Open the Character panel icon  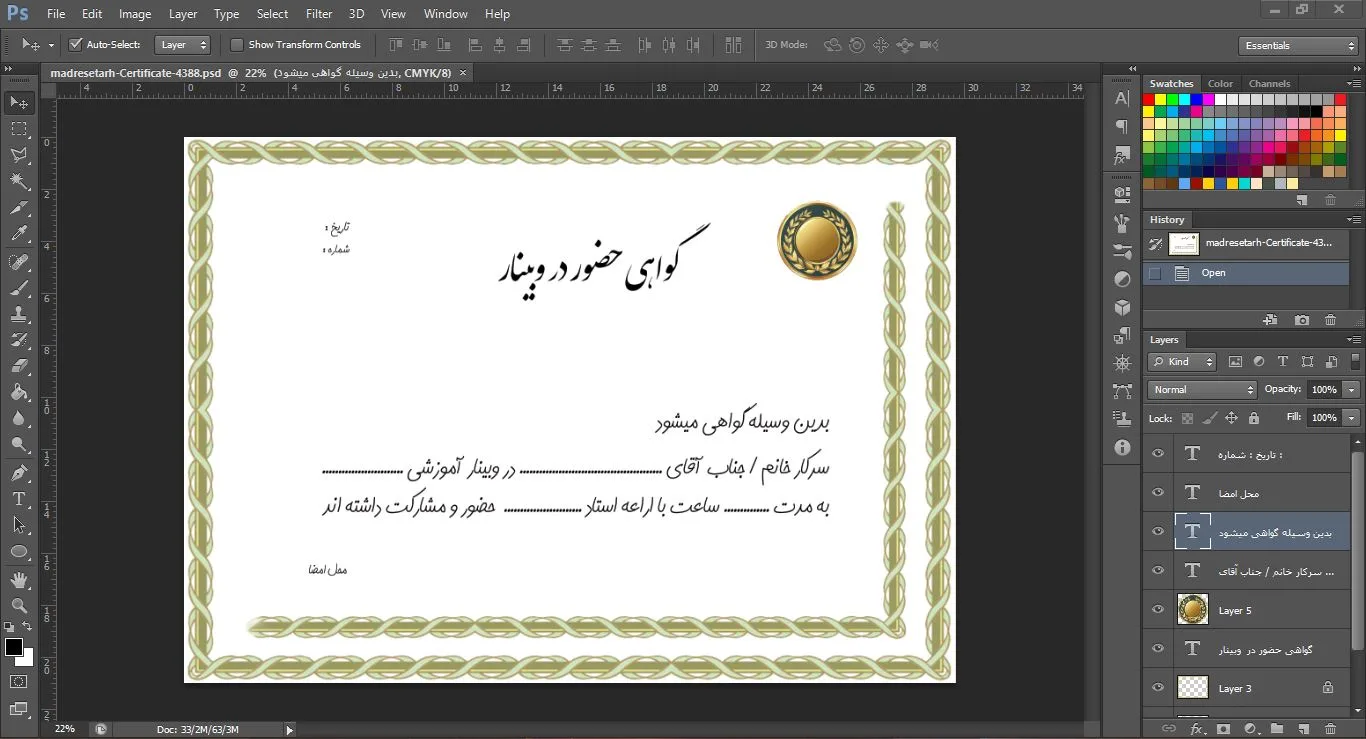point(1122,98)
